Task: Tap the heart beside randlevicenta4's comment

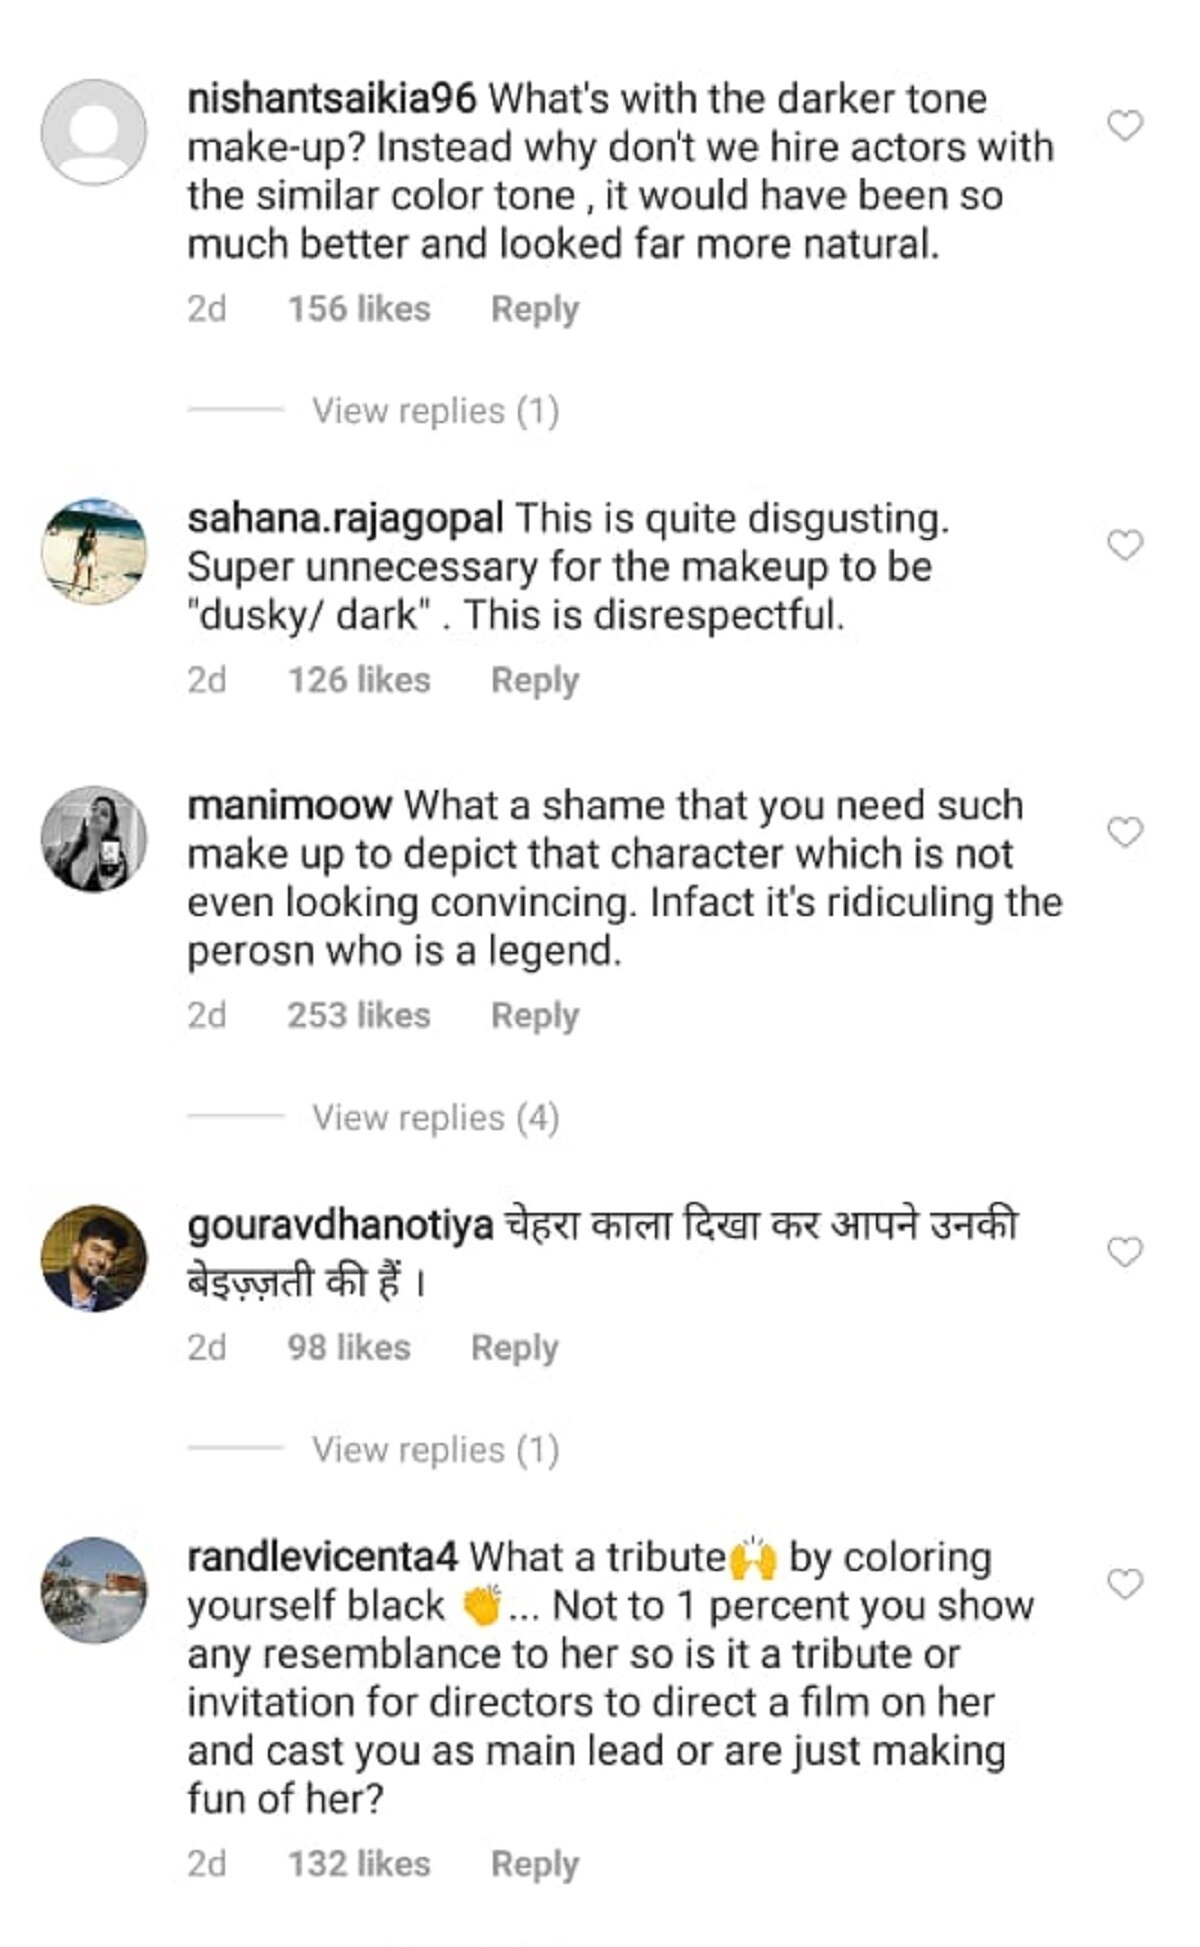Action: click(1125, 1584)
